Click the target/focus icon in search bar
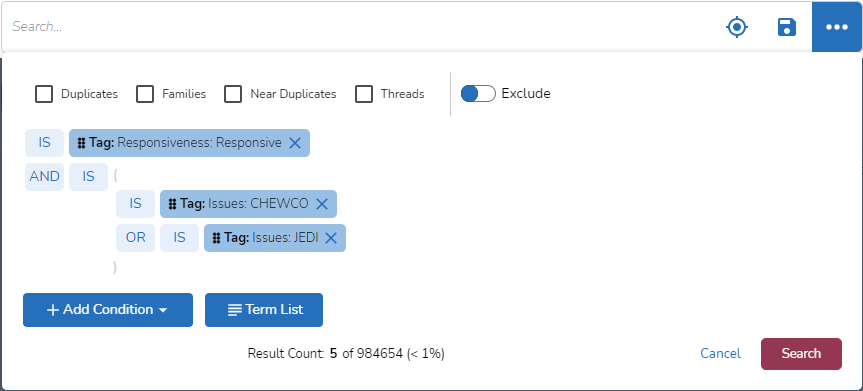Screen dimensions: 863x391 (x=737, y=26)
